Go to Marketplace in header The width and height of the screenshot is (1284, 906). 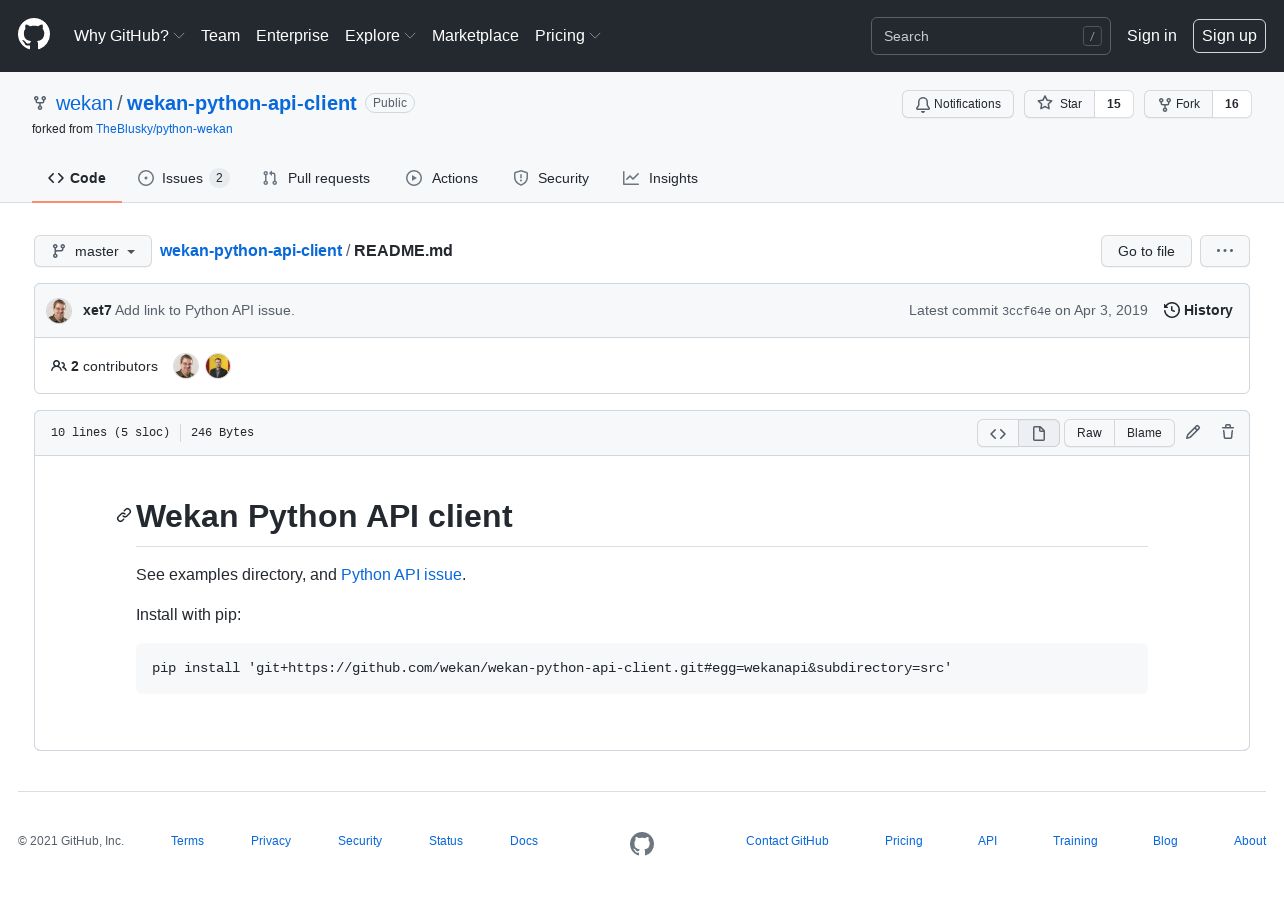475,36
